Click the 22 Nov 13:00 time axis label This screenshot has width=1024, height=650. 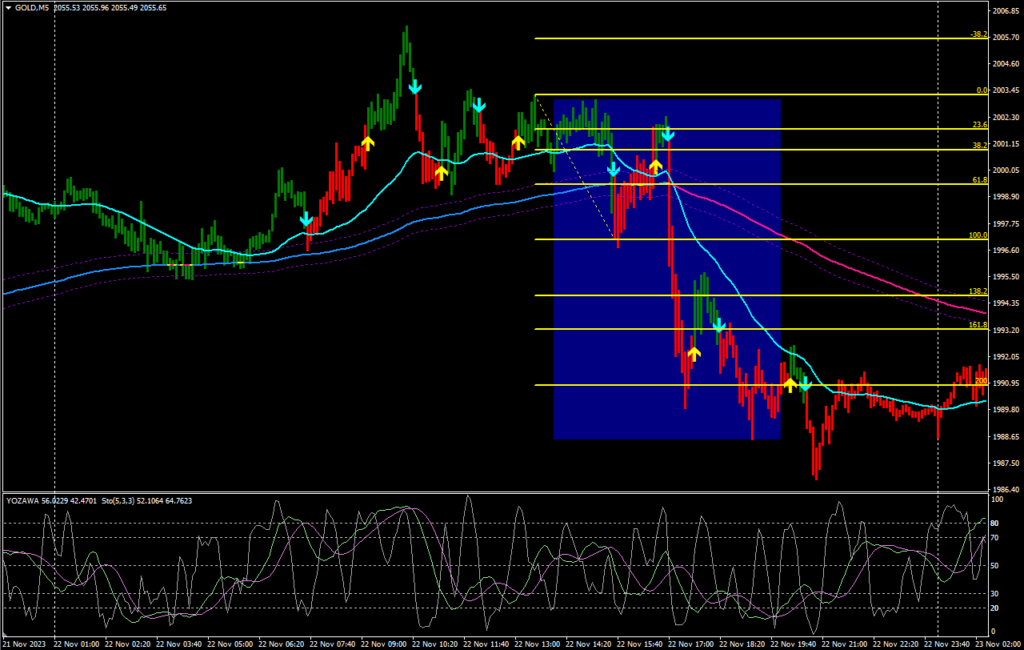(538, 643)
